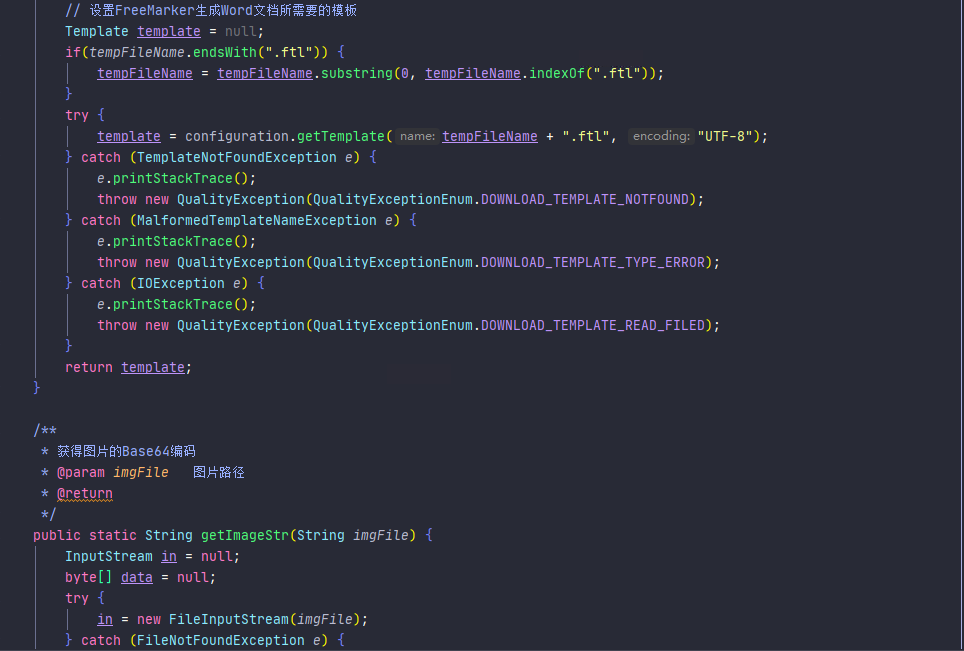
Task: Click the 'name:' parameter hint
Action: [417, 136]
